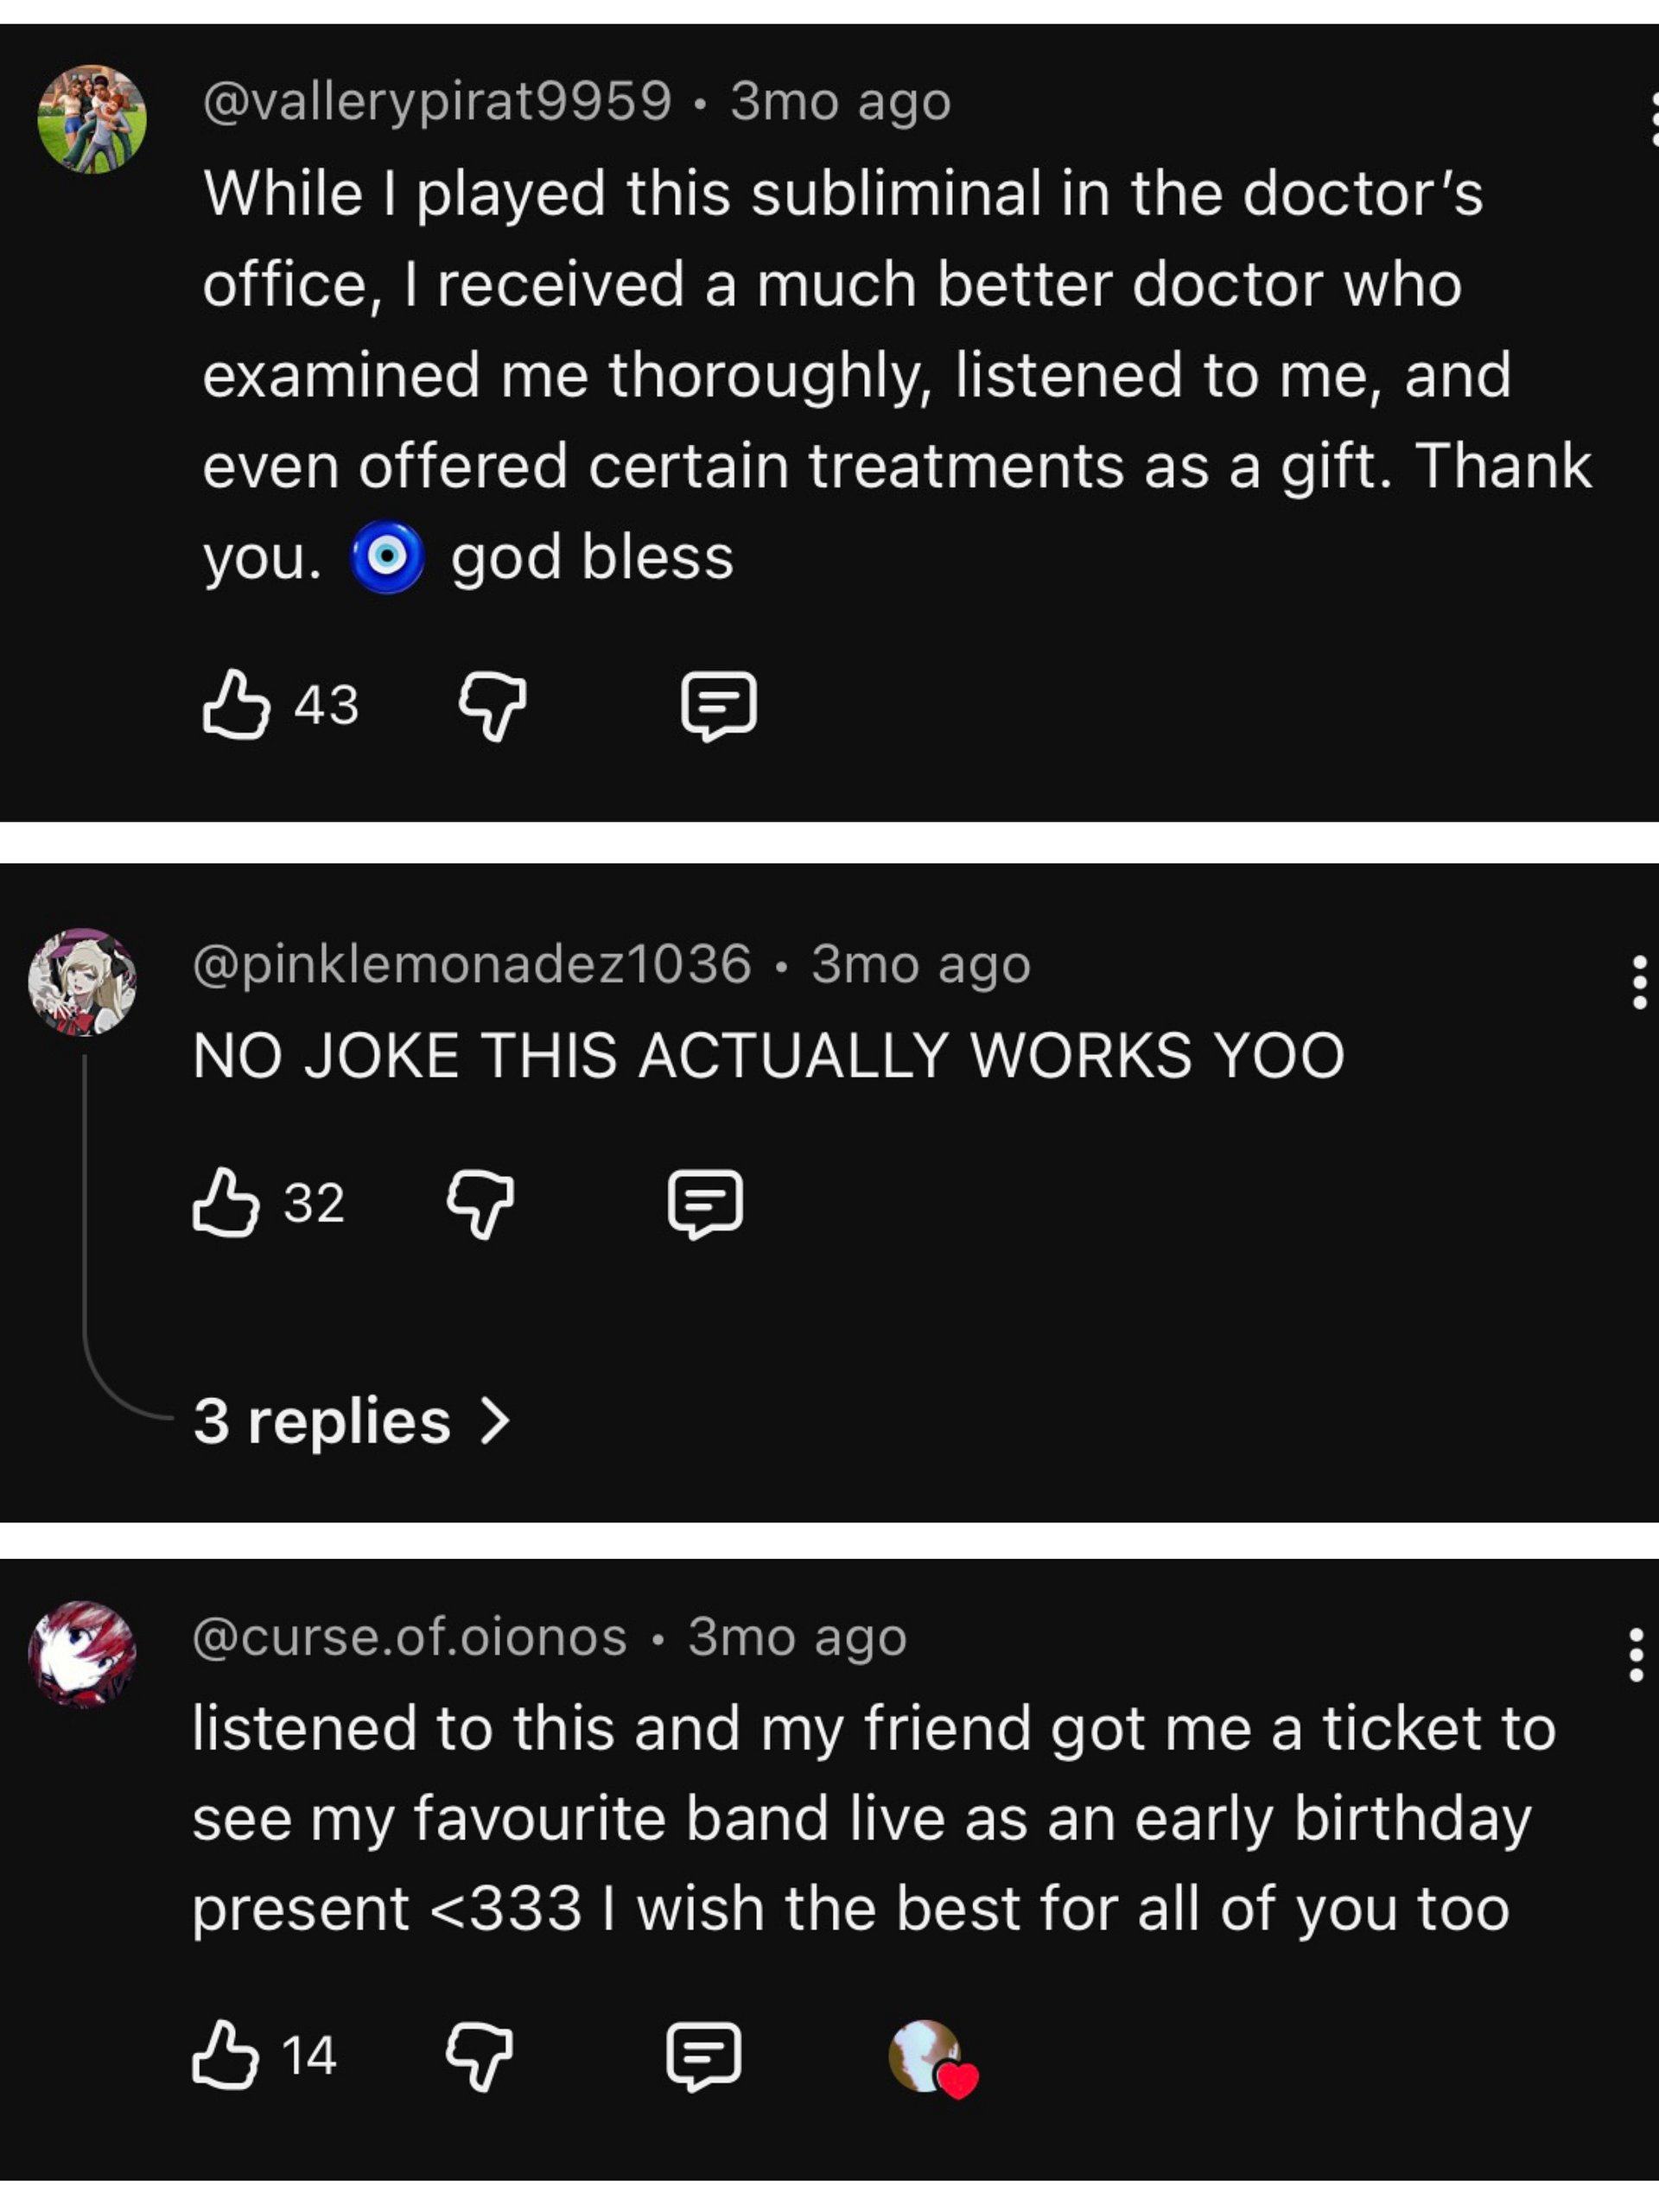Like the NO JOKE THIS ACTUALLY WORKS comment
The height and width of the screenshot is (2212, 1659).
226,1202
